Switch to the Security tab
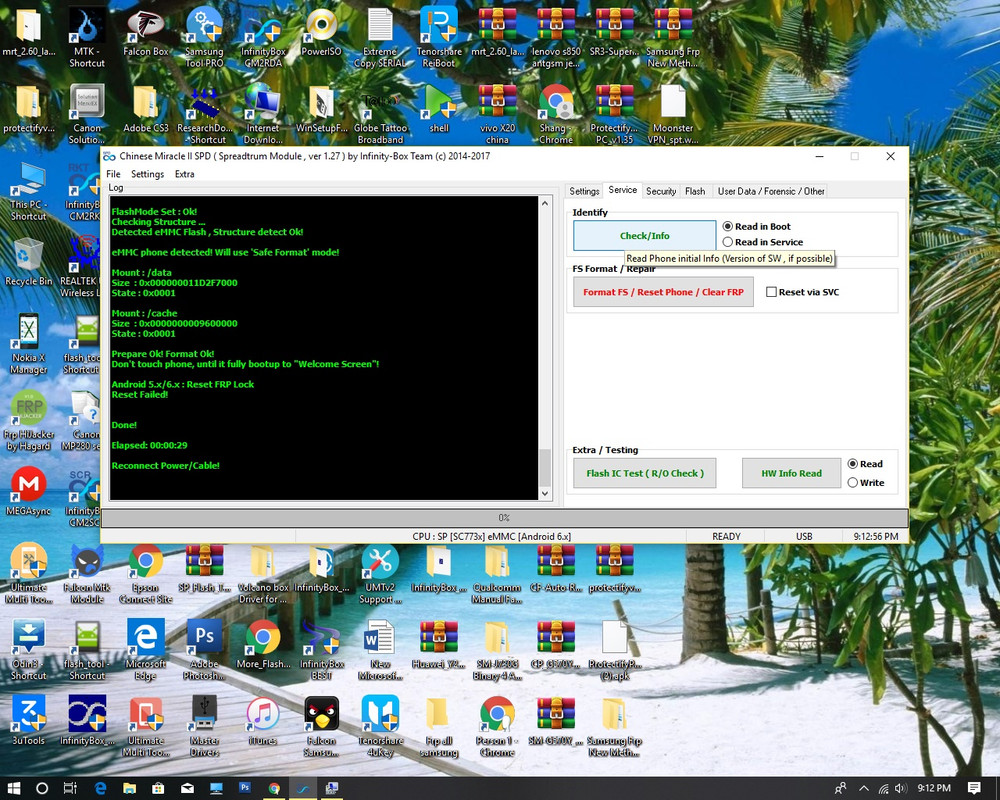The image size is (1000, 800). [661, 191]
